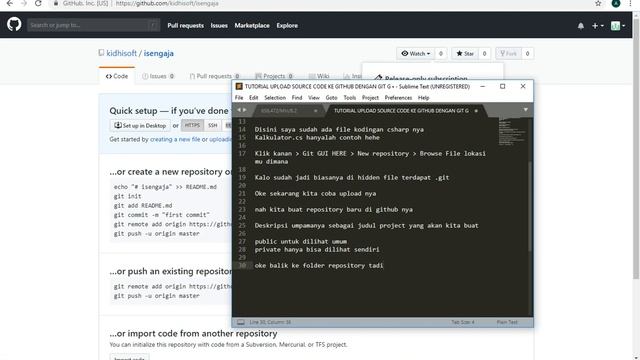Click the Sublime Text app icon in title bar
The image size is (640, 360).
pyautogui.click(x=239, y=86)
